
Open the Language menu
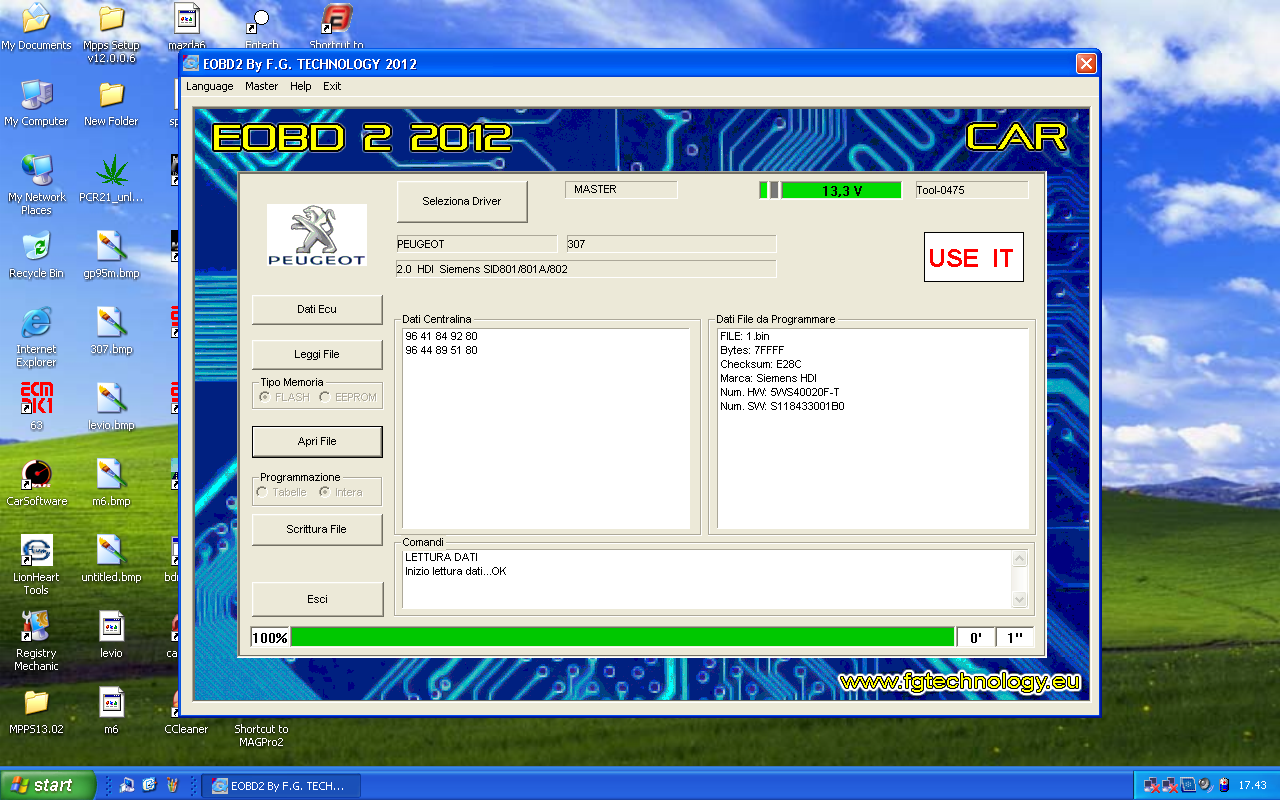209,86
